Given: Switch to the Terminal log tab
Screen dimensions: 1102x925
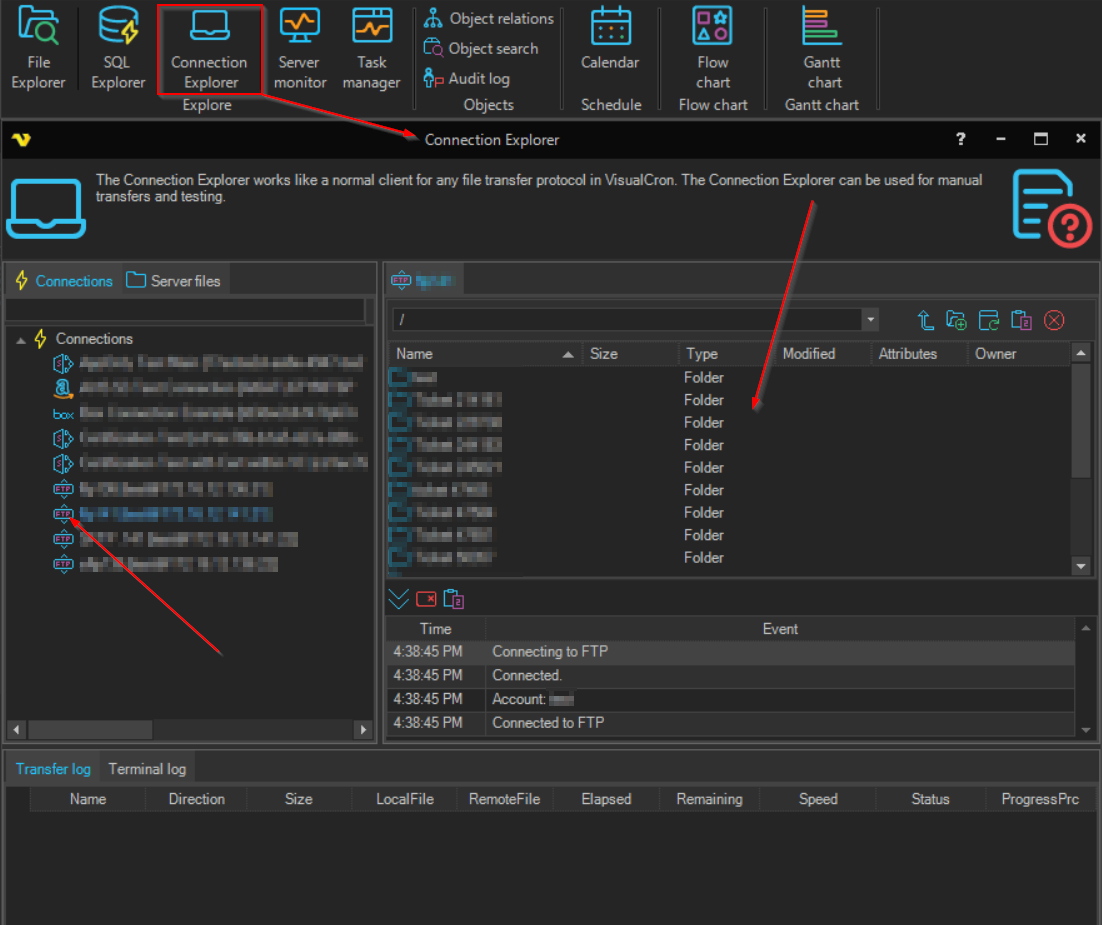Looking at the screenshot, I should tap(147, 769).
